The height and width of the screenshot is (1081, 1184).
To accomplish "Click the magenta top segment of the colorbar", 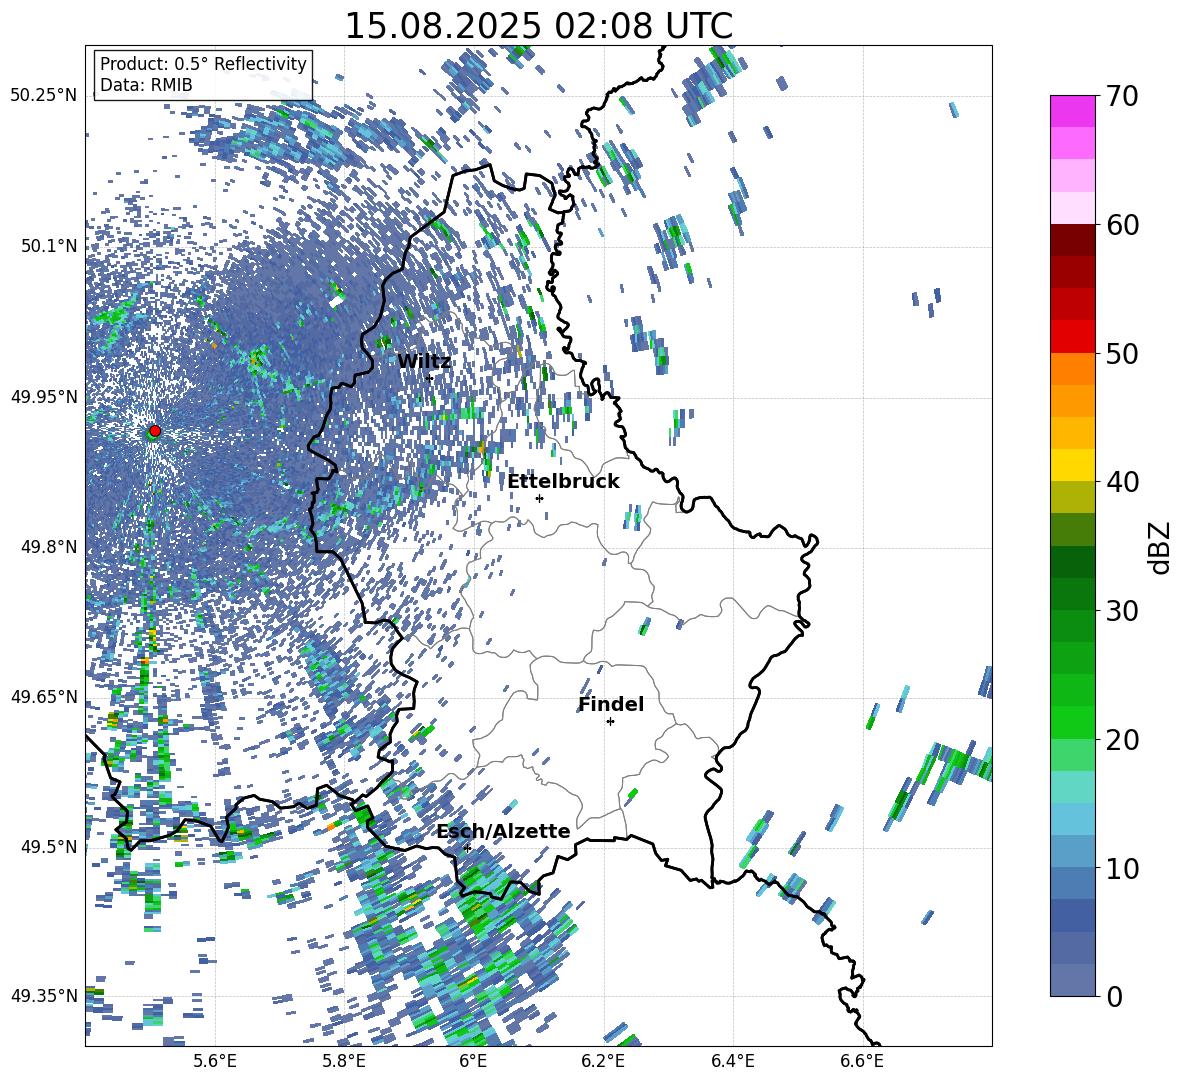I will [x=1073, y=111].
